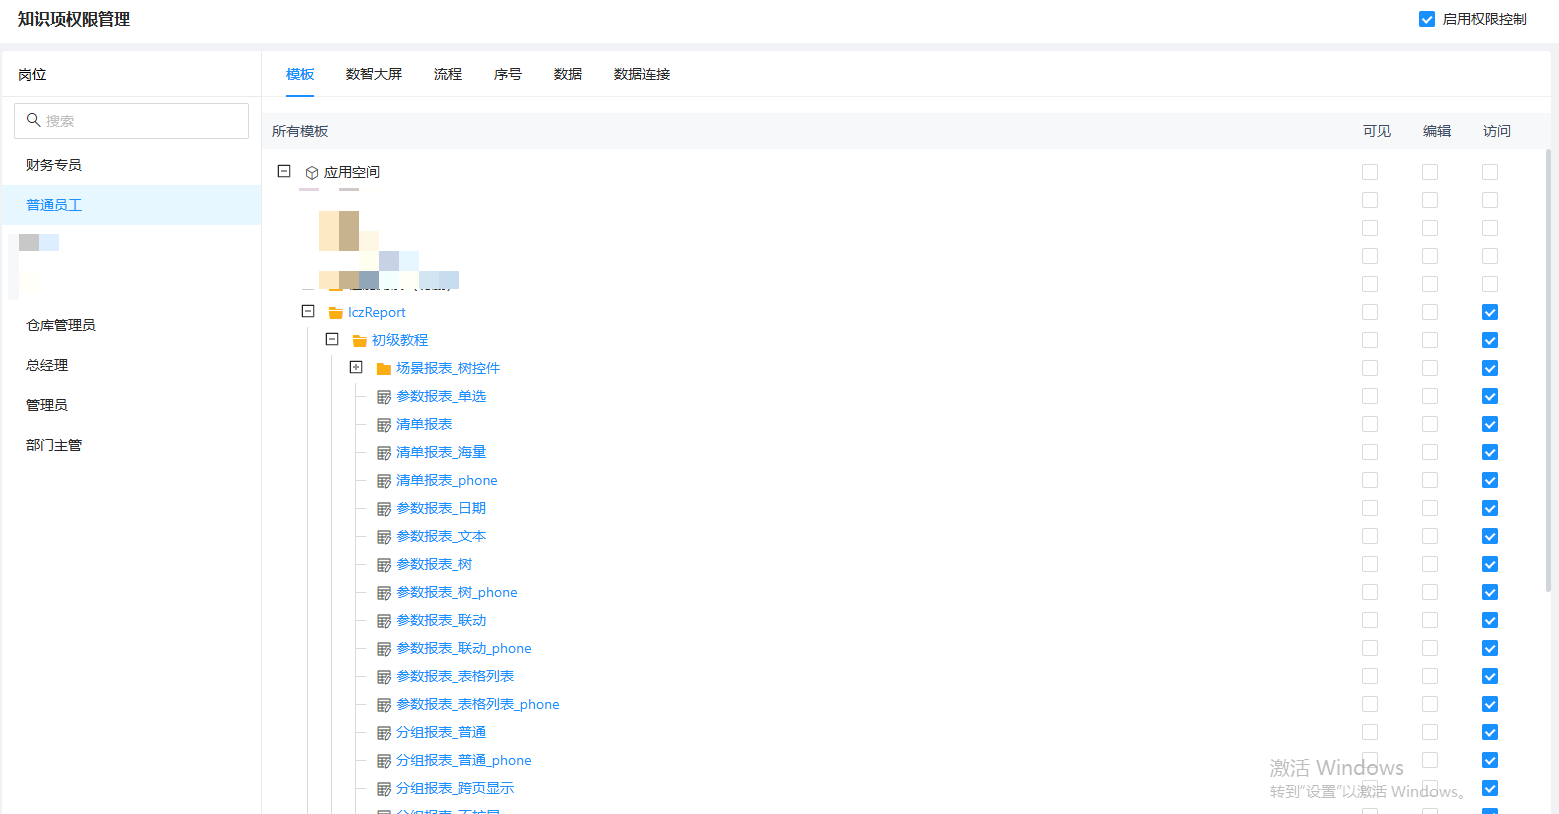This screenshot has height=814, width=1559.
Task: Open the 数据连接 tab
Action: pos(642,74)
